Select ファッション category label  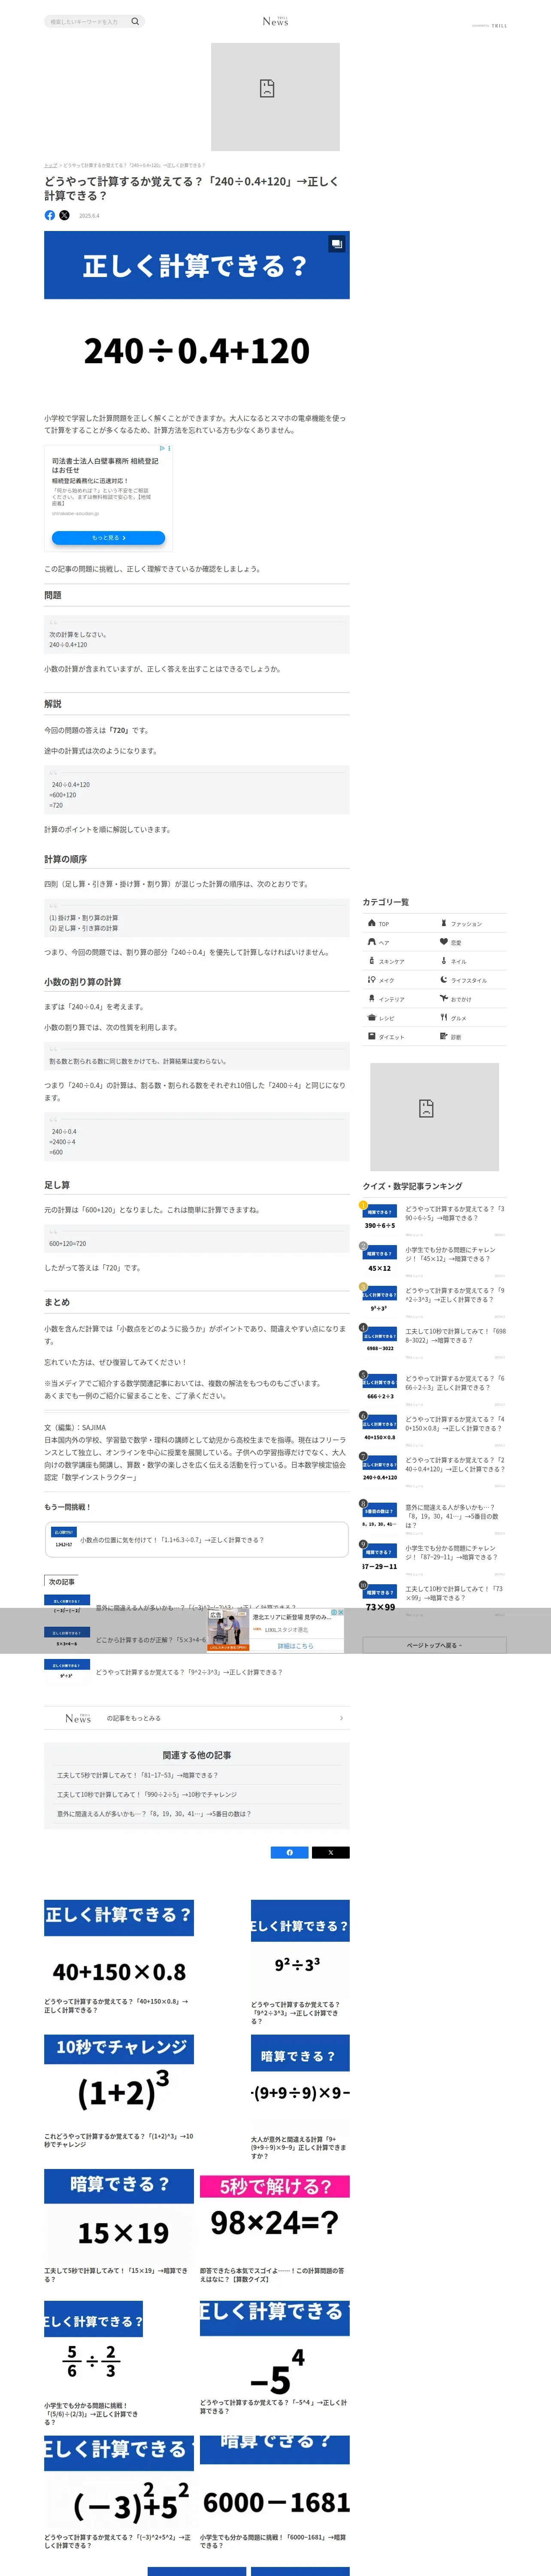(466, 924)
